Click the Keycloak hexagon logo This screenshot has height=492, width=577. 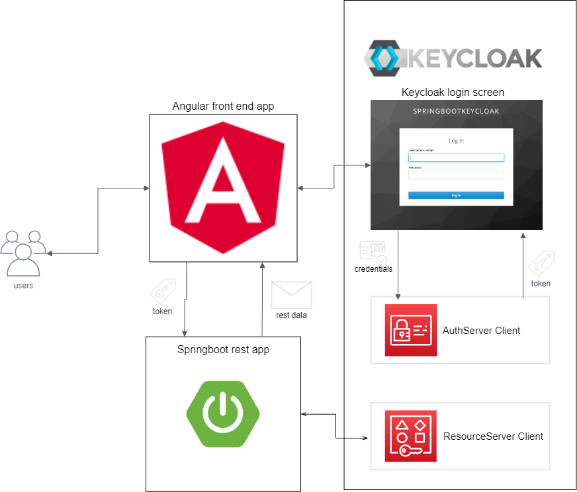point(385,58)
